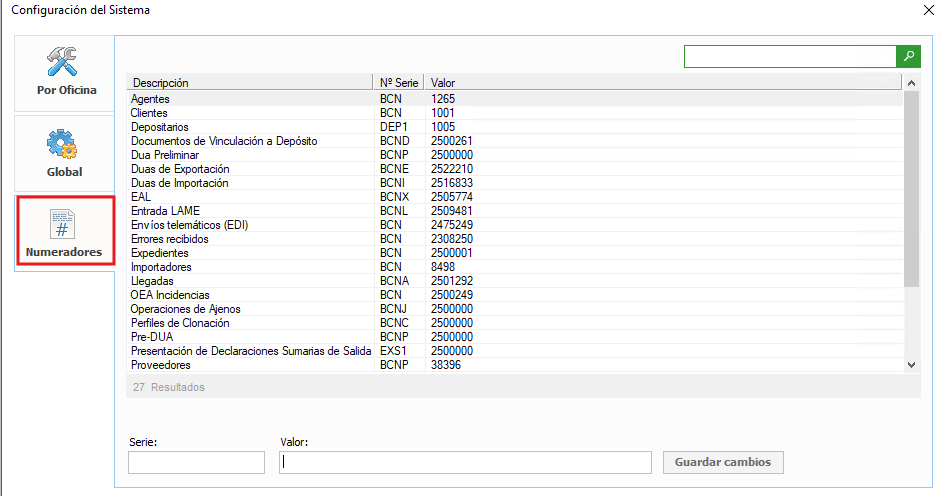
Task: Click the green search magnifier button
Action: tap(908, 57)
